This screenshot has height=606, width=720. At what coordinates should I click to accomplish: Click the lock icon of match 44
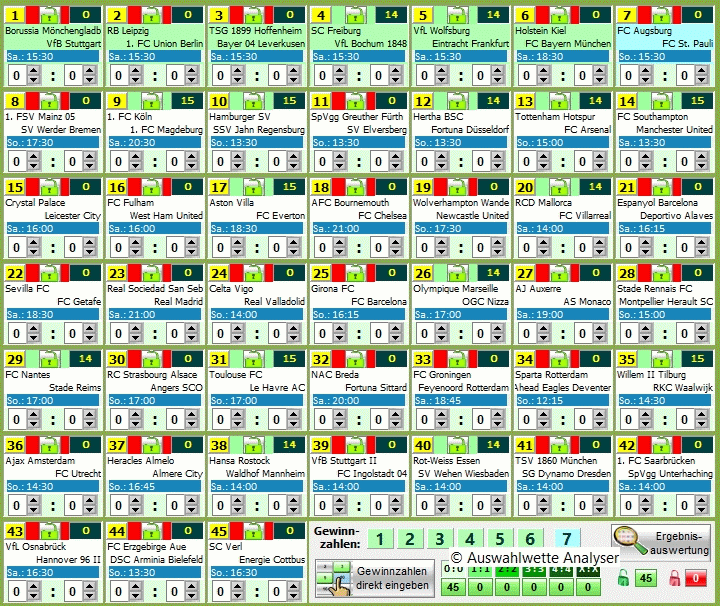pyautogui.click(x=151, y=531)
